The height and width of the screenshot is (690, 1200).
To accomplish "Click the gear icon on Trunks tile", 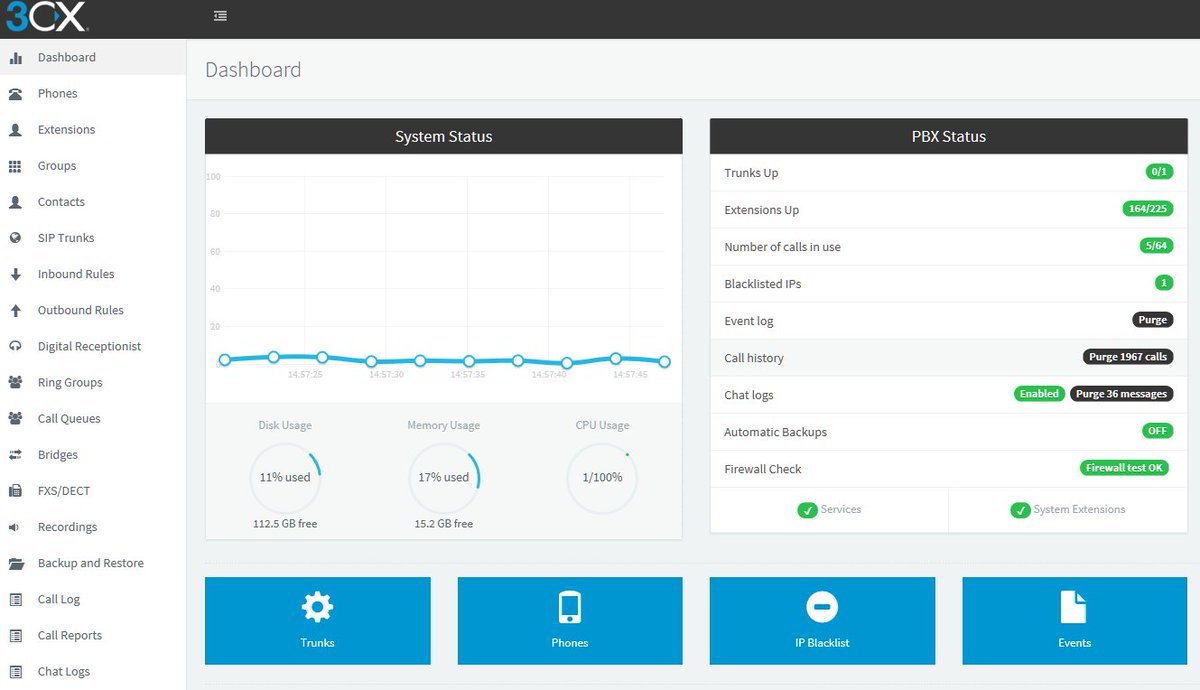I will pos(317,606).
